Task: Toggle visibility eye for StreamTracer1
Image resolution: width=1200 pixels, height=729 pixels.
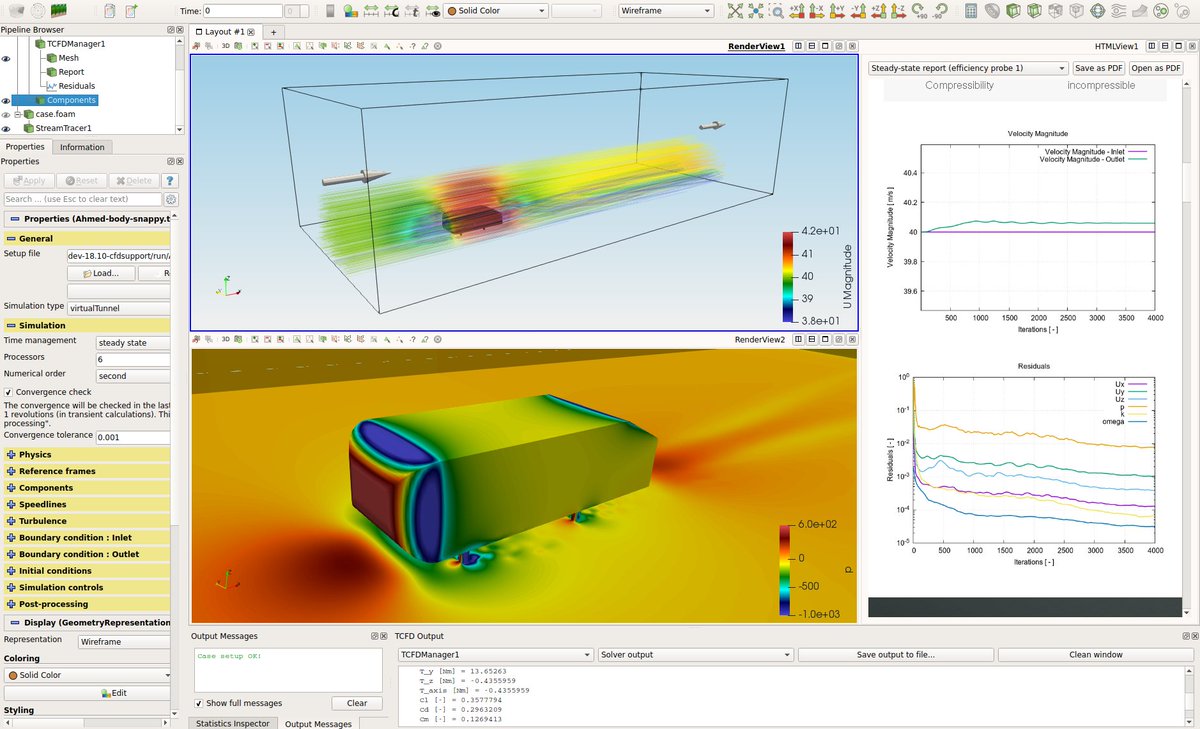Action: (x=7, y=128)
